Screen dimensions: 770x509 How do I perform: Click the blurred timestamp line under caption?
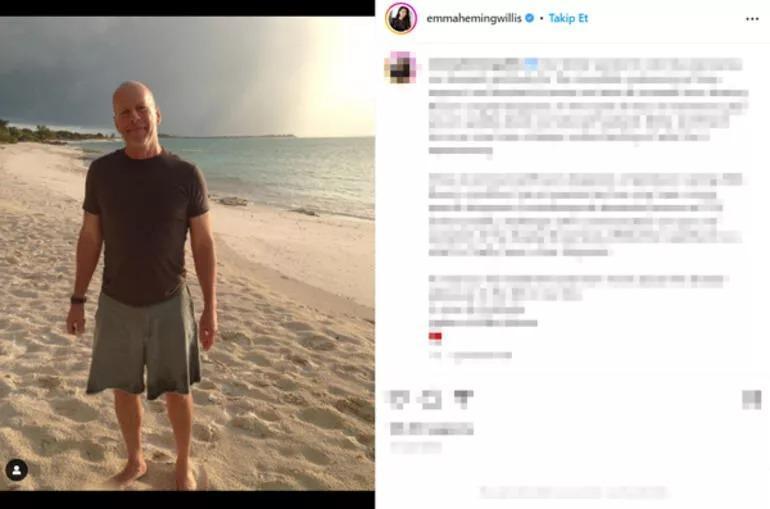[470, 355]
